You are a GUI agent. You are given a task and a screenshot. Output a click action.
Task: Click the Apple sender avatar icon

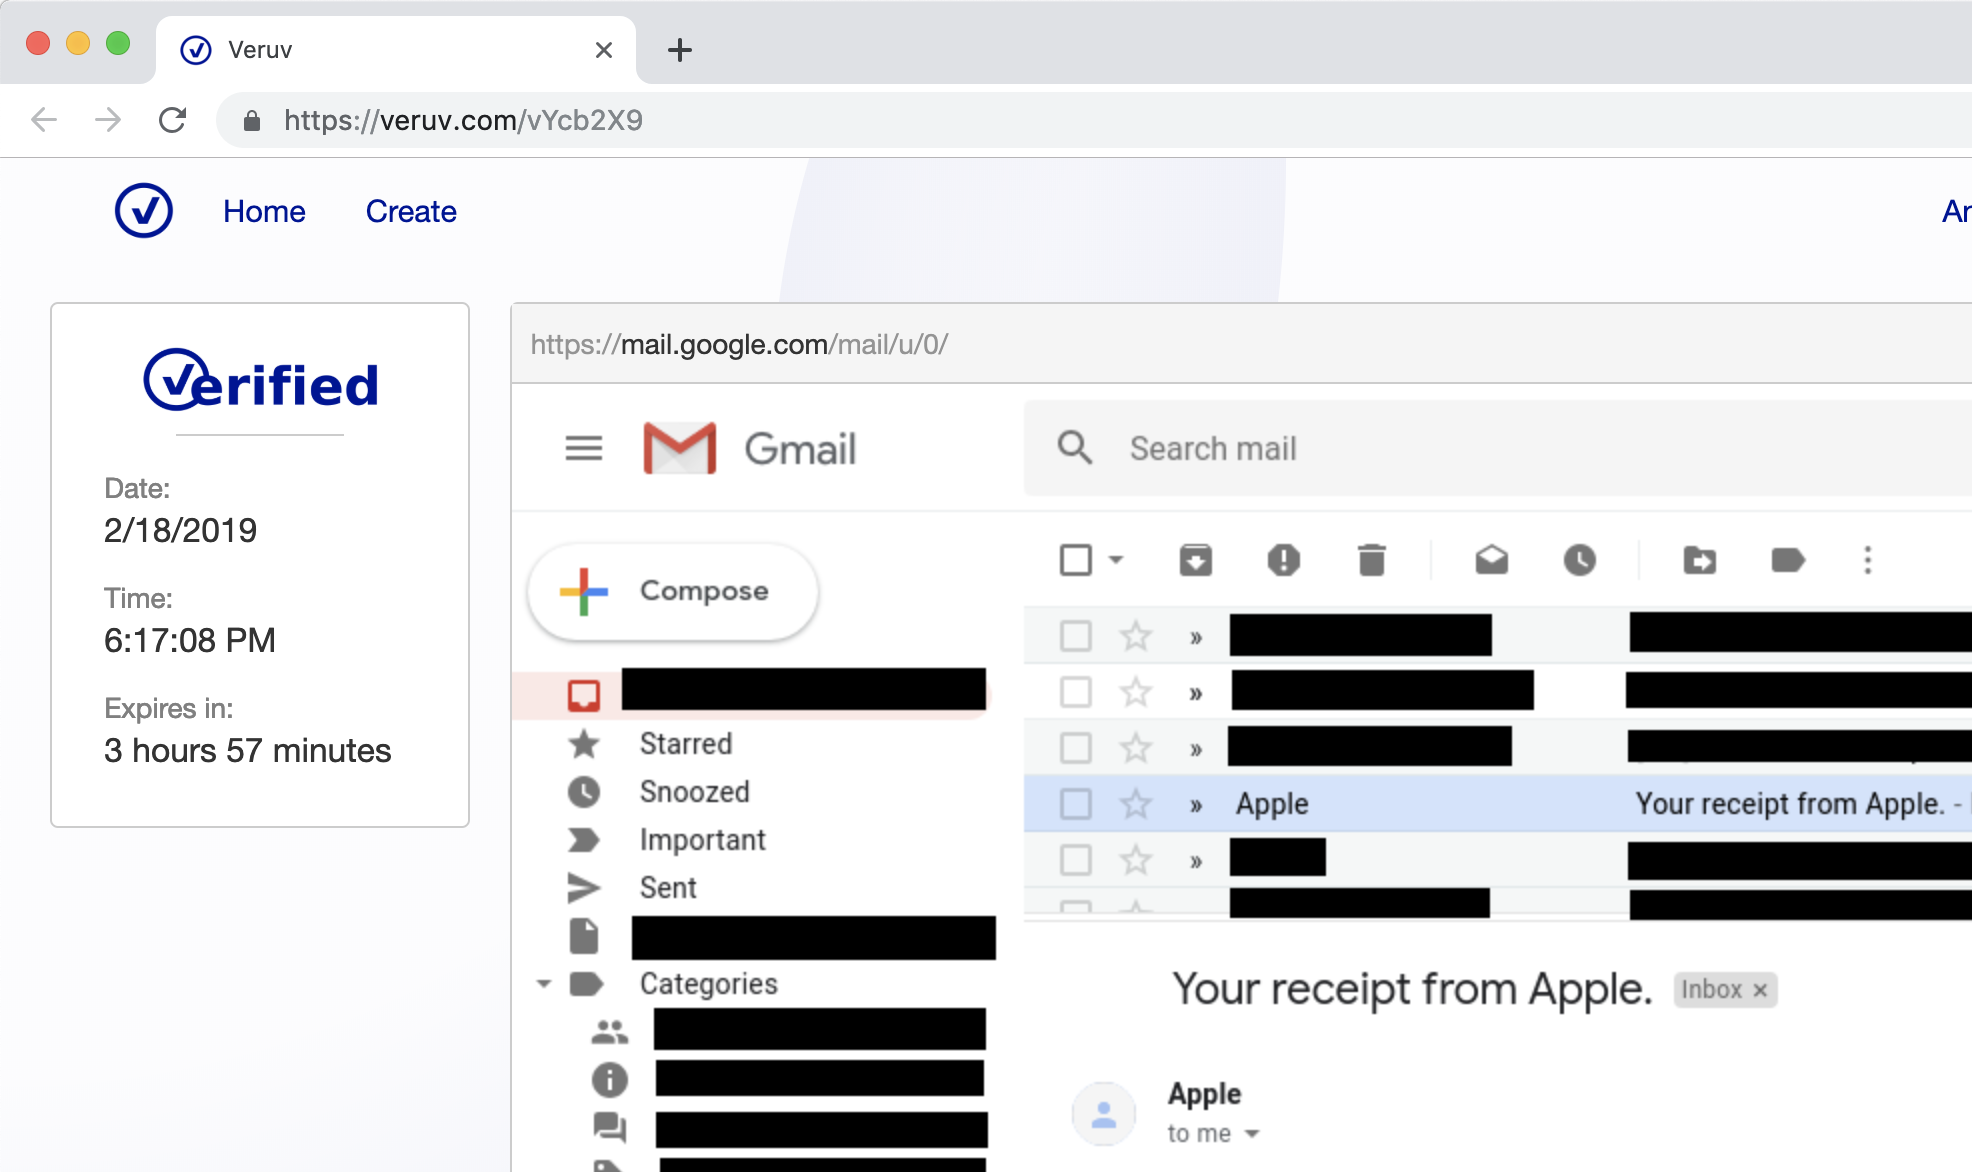1104,1113
